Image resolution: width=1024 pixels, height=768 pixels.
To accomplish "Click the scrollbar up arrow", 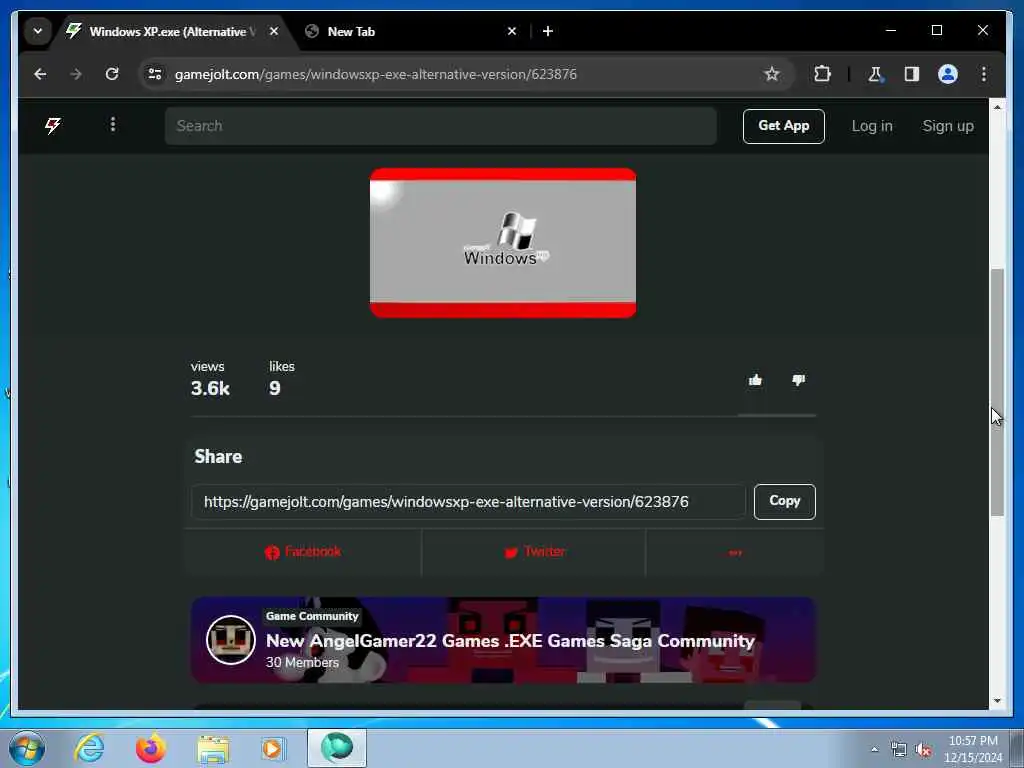I will 997,106.
